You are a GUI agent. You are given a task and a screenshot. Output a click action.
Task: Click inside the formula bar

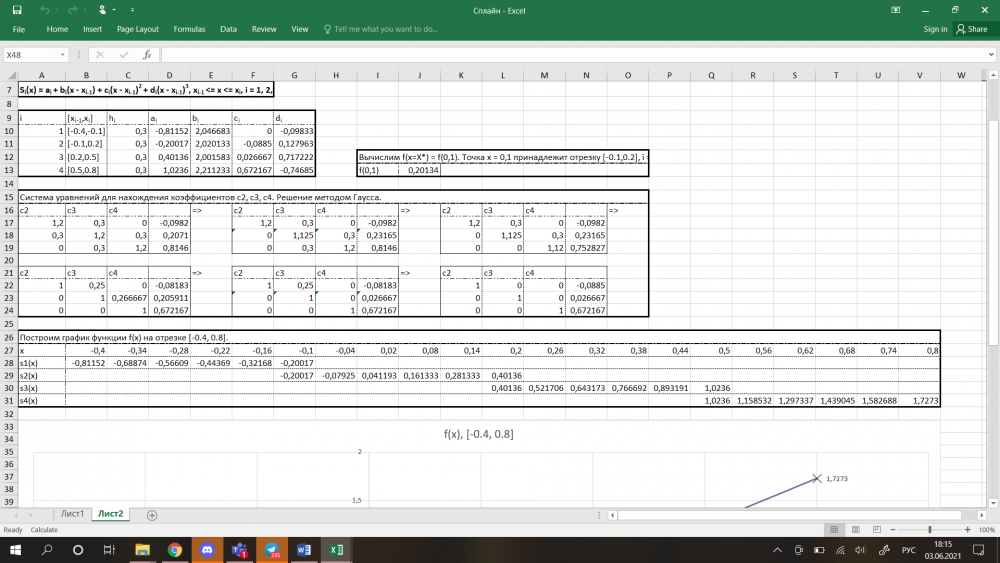tap(573, 55)
